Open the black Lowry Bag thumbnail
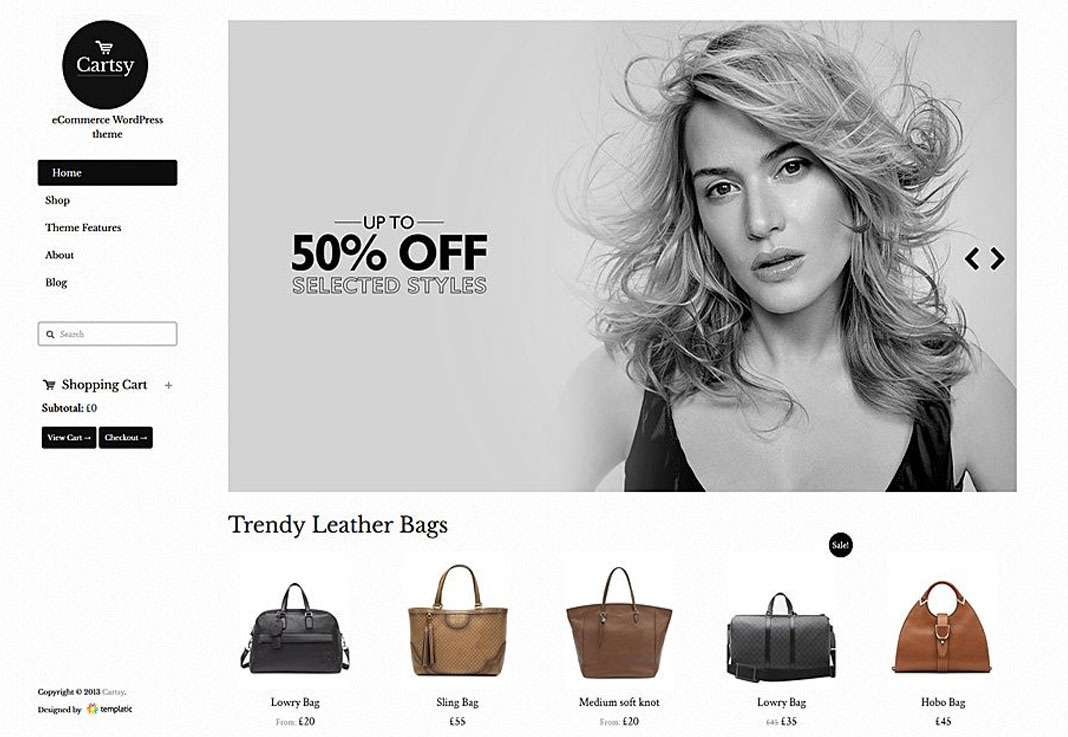 (295, 629)
